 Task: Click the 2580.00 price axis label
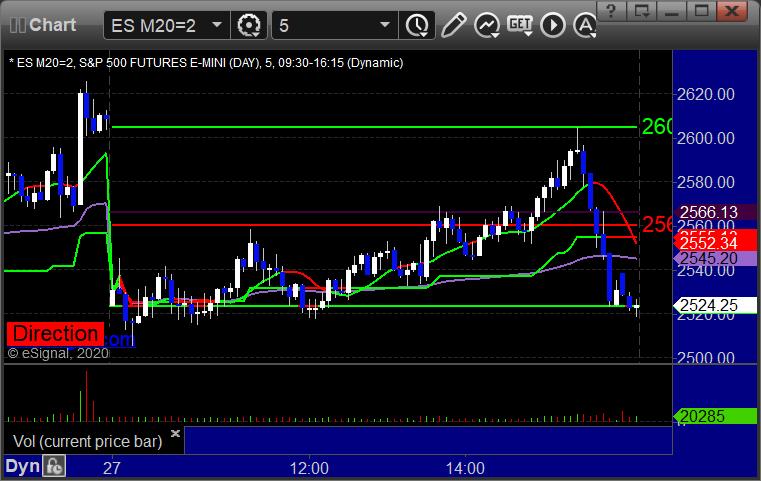[706, 182]
